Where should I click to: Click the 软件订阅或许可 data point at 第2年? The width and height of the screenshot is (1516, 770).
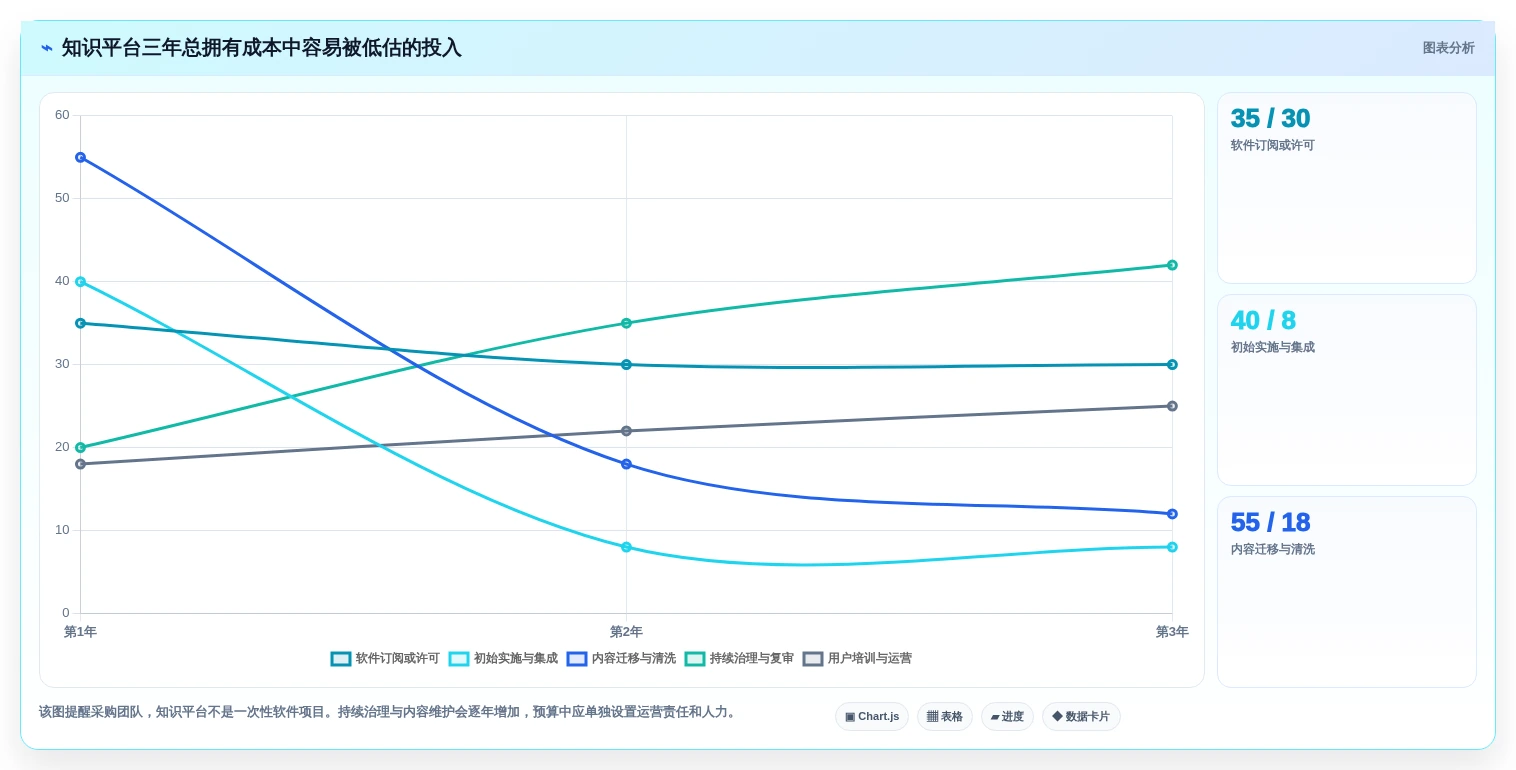(x=626, y=365)
